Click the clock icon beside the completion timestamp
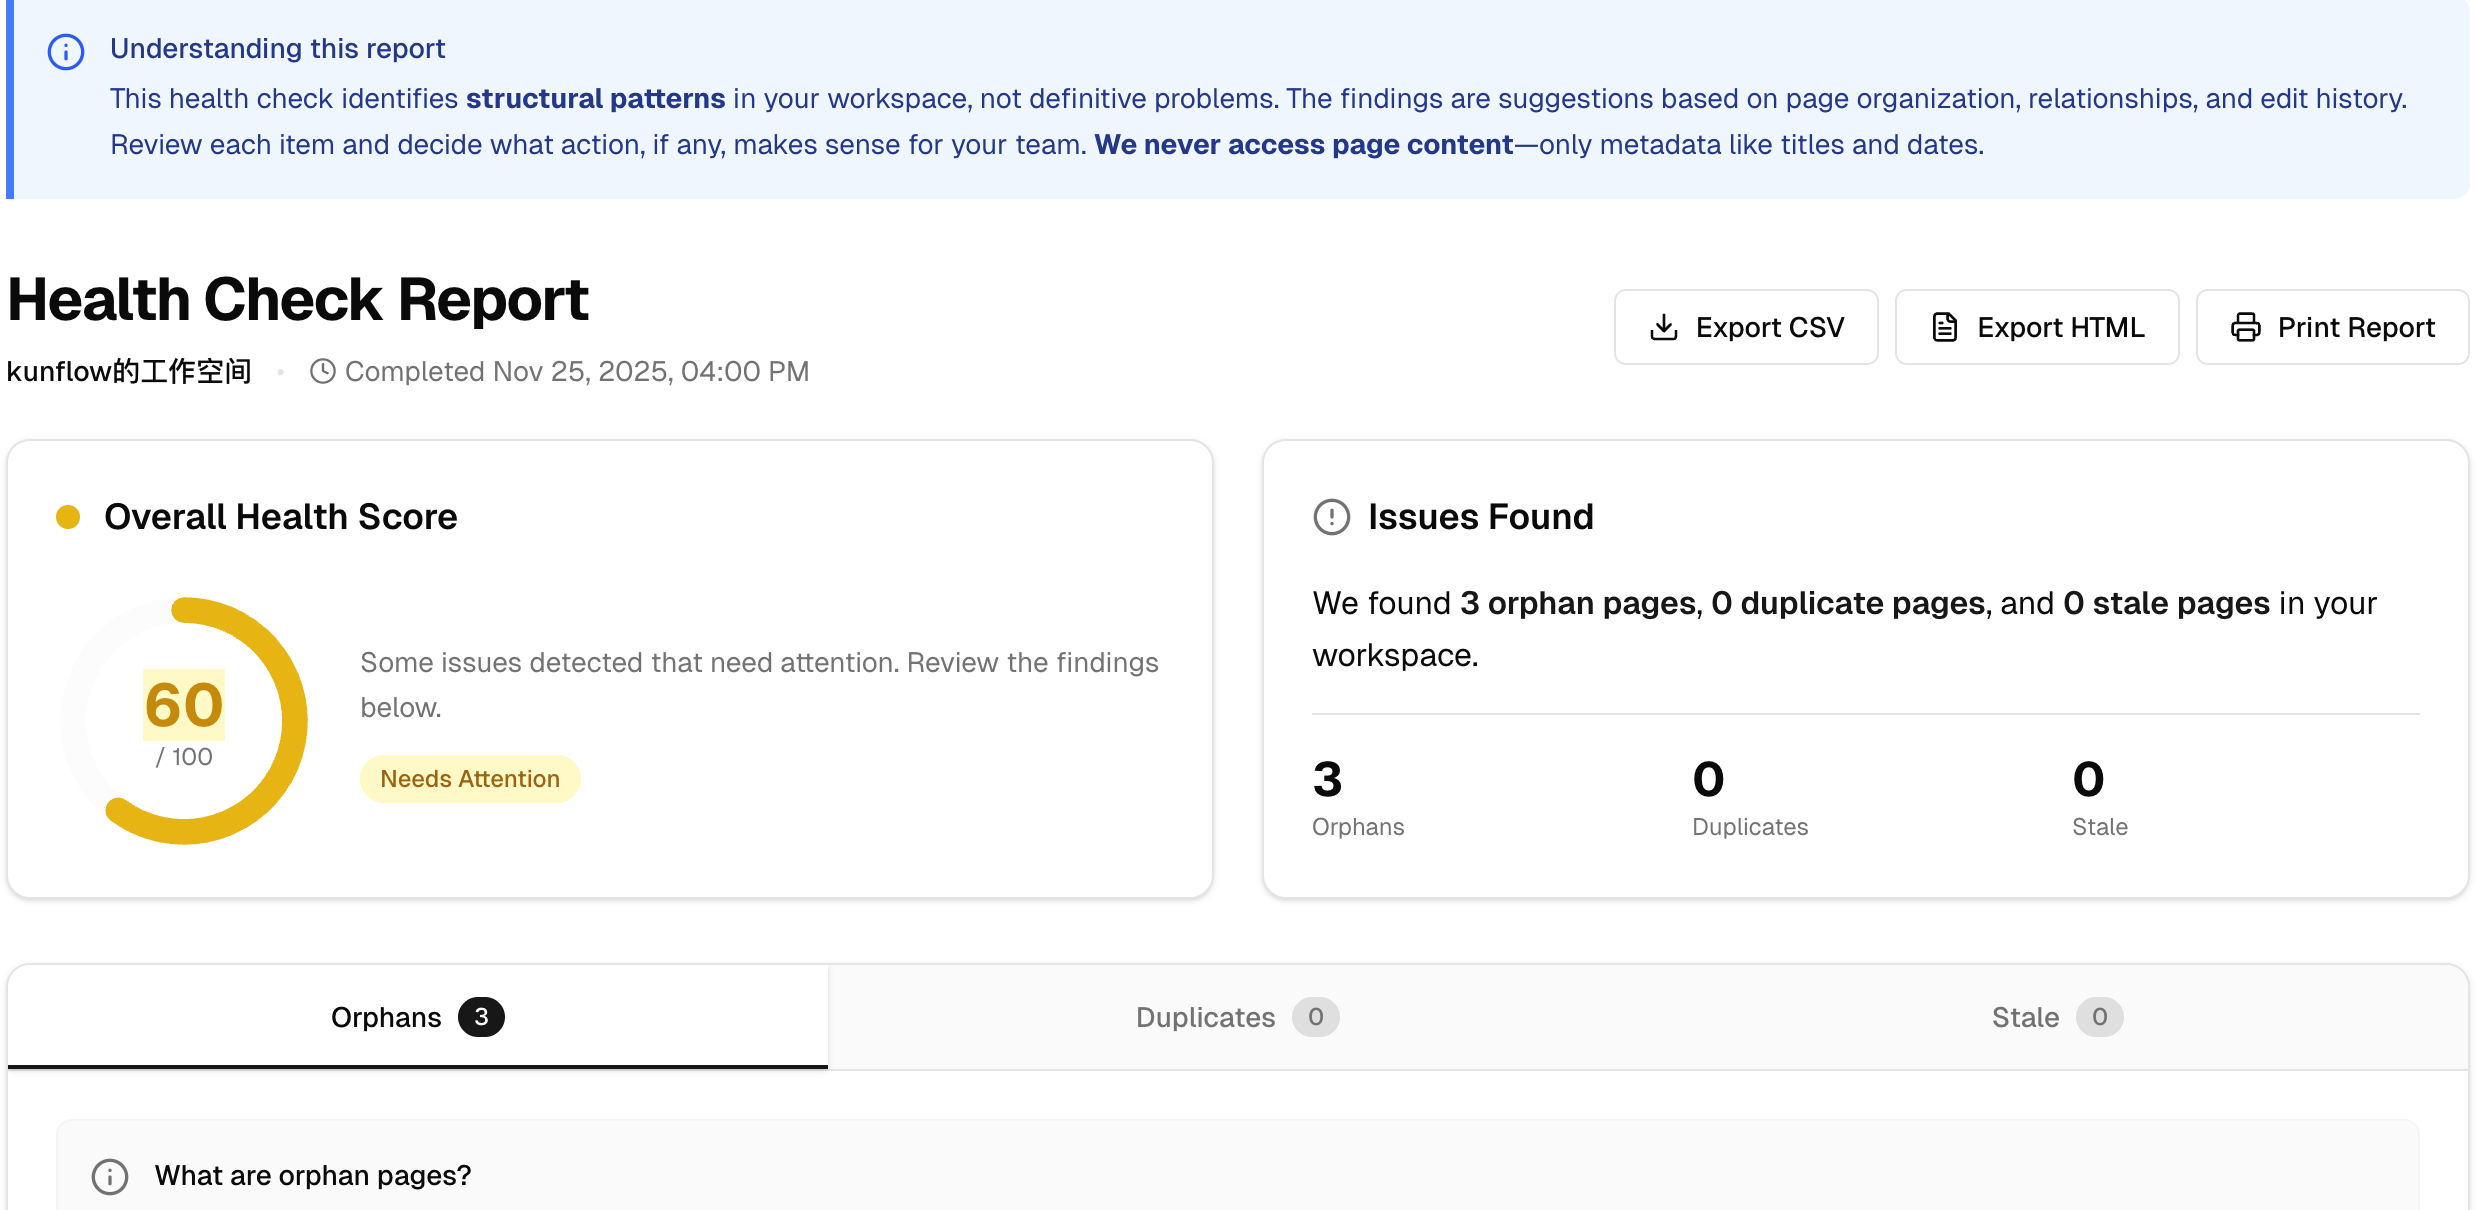The image size is (2476, 1210). (322, 371)
